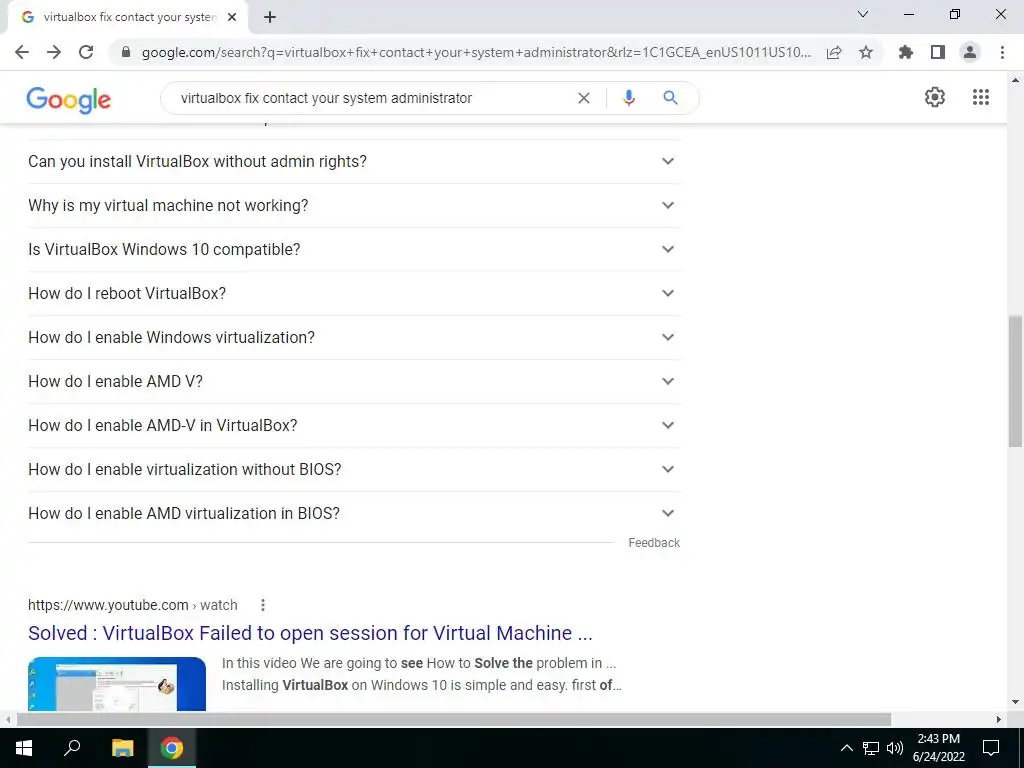The height and width of the screenshot is (768, 1024).
Task: Expand "How do I enable AMD V?"
Action: (354, 381)
